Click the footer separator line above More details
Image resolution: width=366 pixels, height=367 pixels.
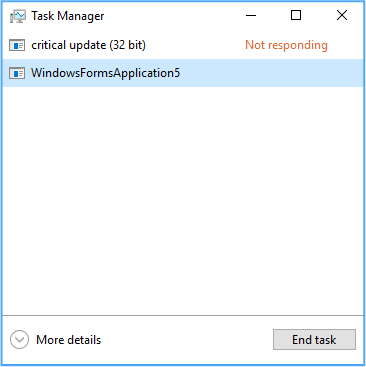click(x=183, y=315)
